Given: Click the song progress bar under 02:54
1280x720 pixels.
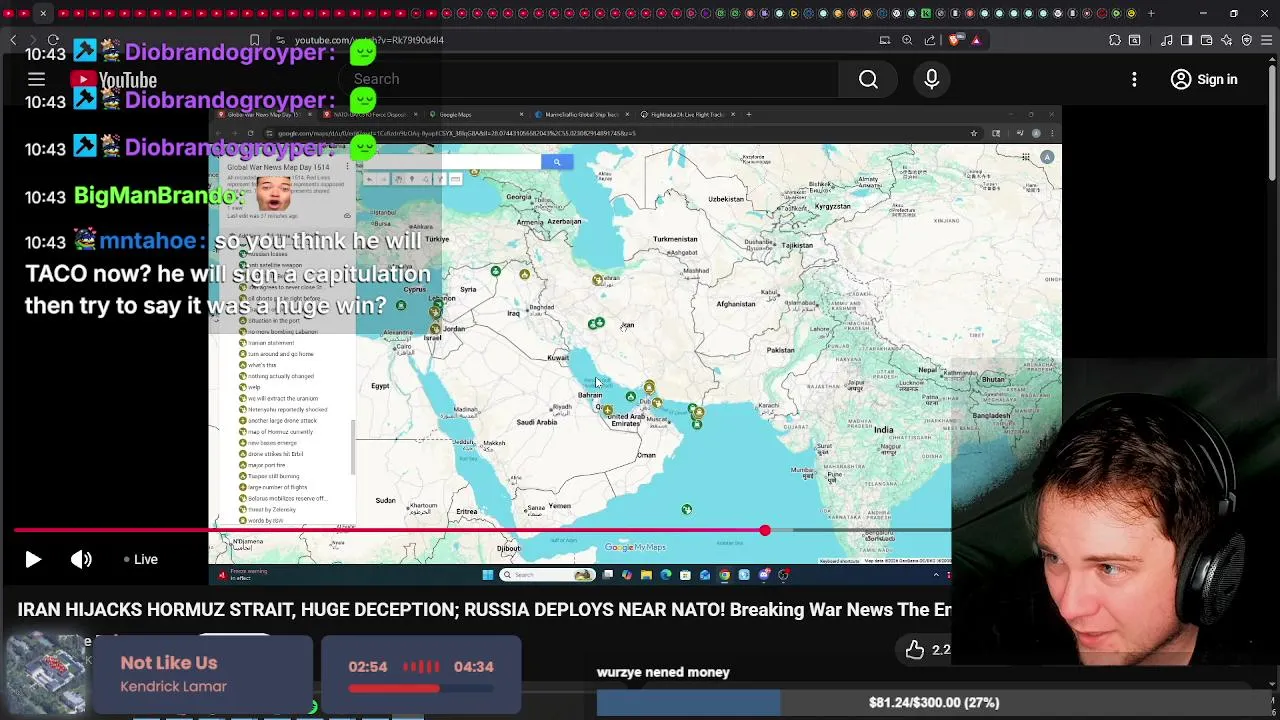Looking at the screenshot, I should pos(421,688).
